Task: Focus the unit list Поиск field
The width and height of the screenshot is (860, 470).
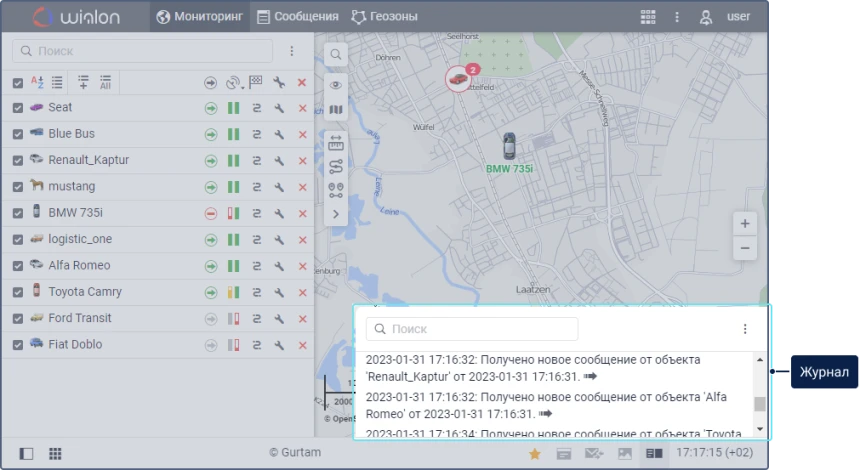Action: (x=143, y=51)
